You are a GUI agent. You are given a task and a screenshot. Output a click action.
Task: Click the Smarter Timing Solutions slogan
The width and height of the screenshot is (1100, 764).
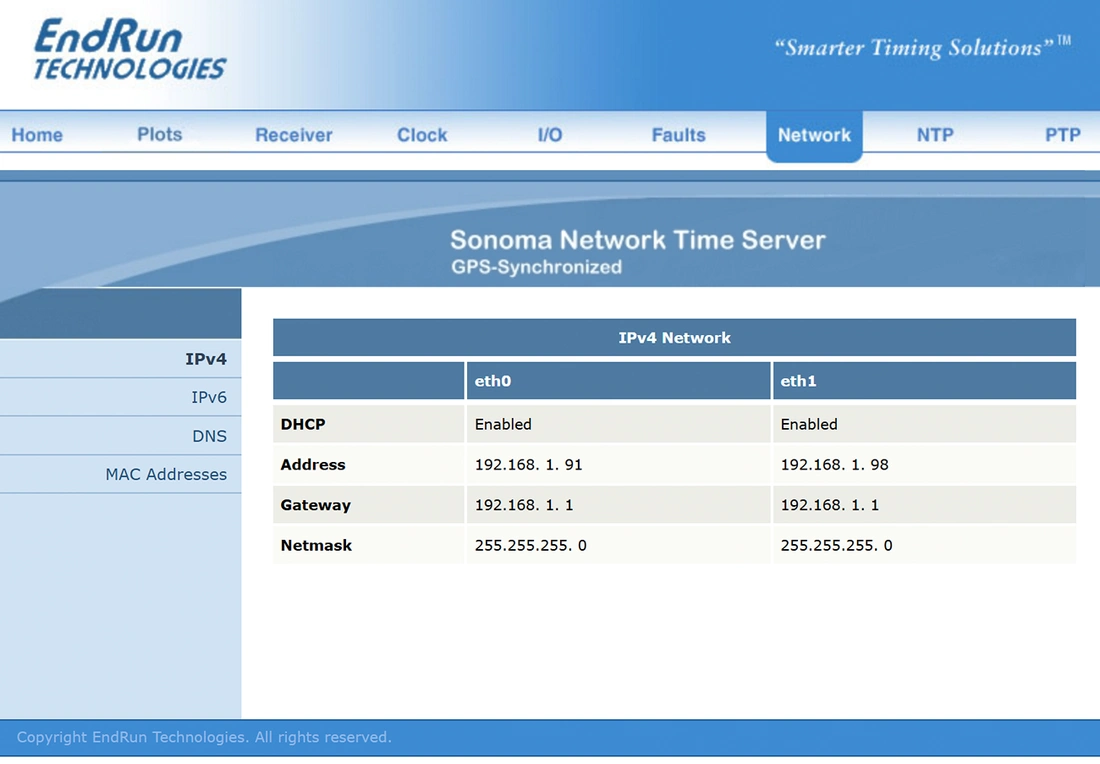point(922,47)
